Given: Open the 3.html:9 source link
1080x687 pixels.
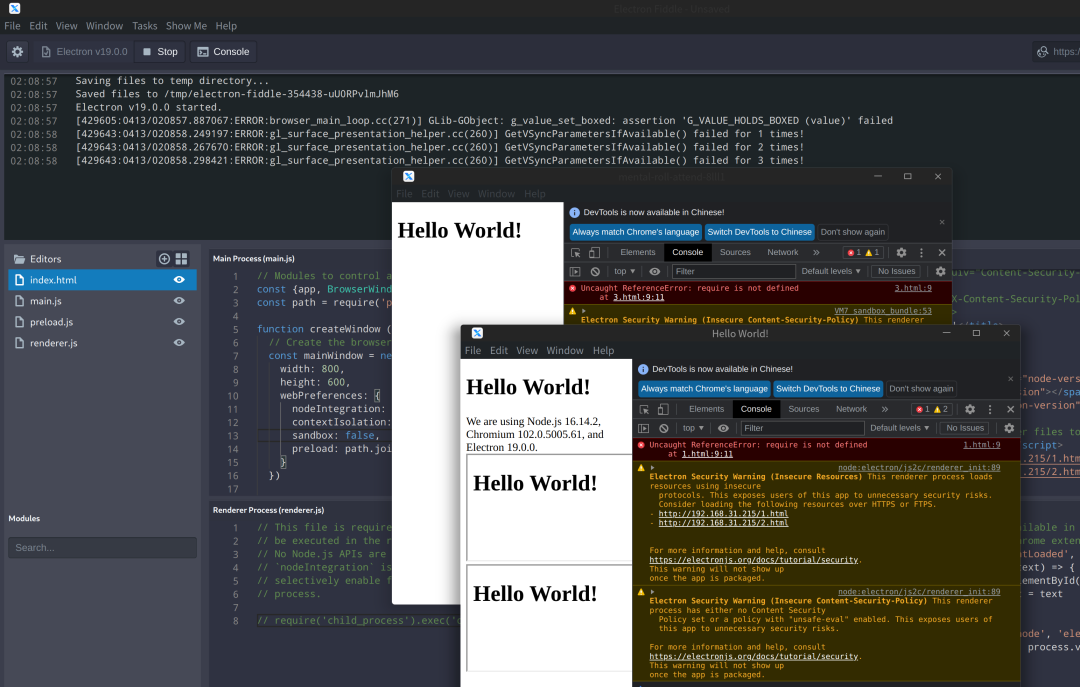Looking at the screenshot, I should tap(913, 289).
